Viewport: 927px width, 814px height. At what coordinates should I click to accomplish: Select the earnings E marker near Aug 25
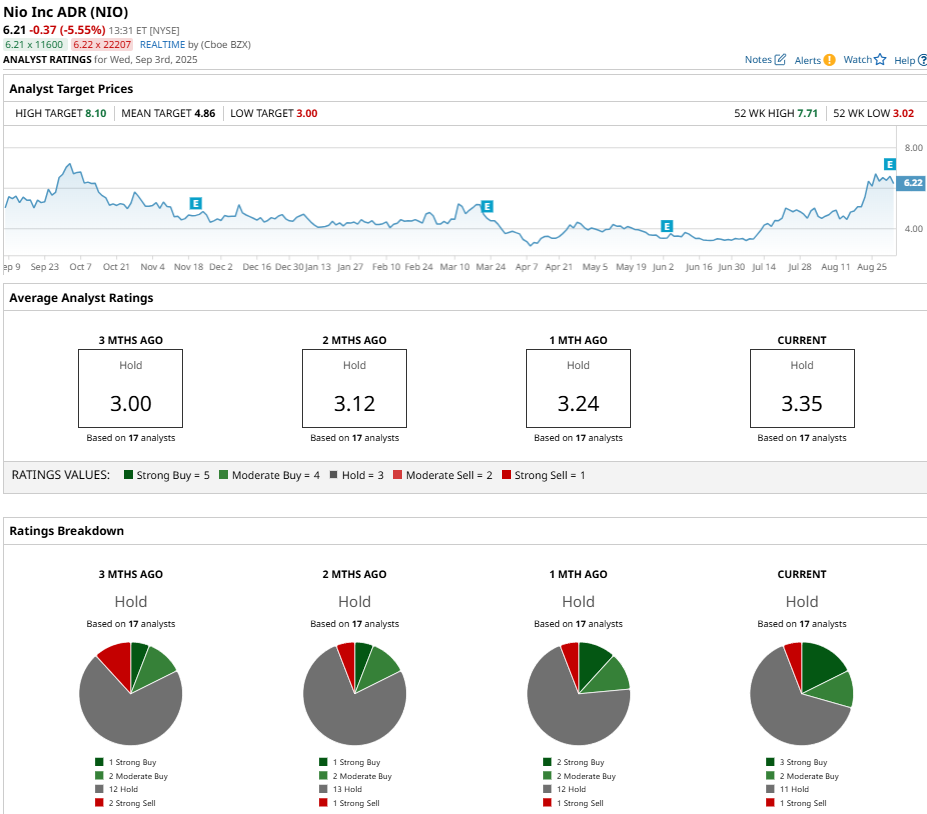point(890,164)
